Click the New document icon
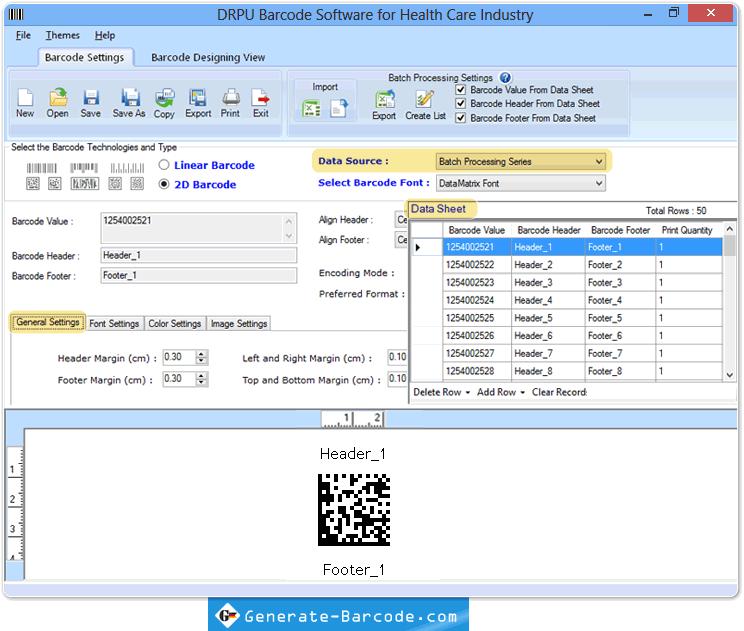Screen dimensions: 744x631 tap(25, 97)
